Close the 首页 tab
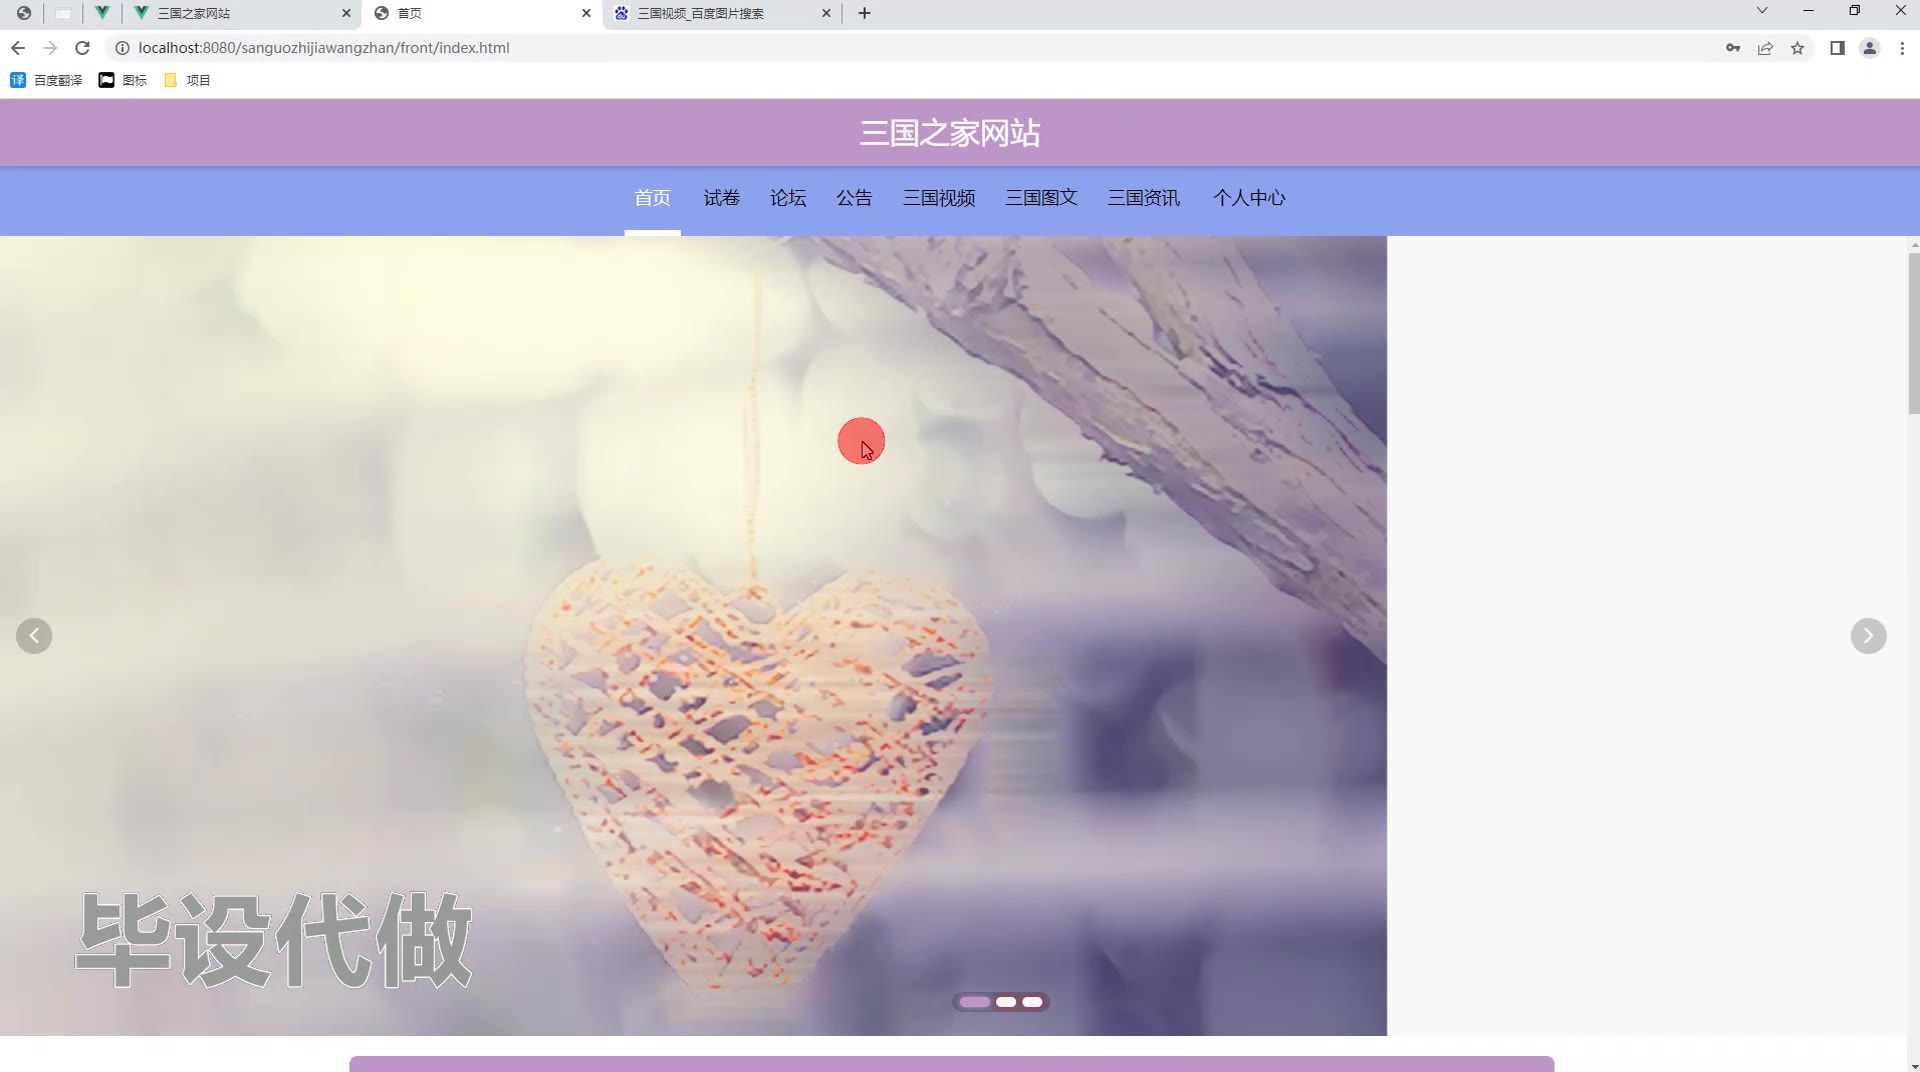The width and height of the screenshot is (1920, 1072). point(586,13)
